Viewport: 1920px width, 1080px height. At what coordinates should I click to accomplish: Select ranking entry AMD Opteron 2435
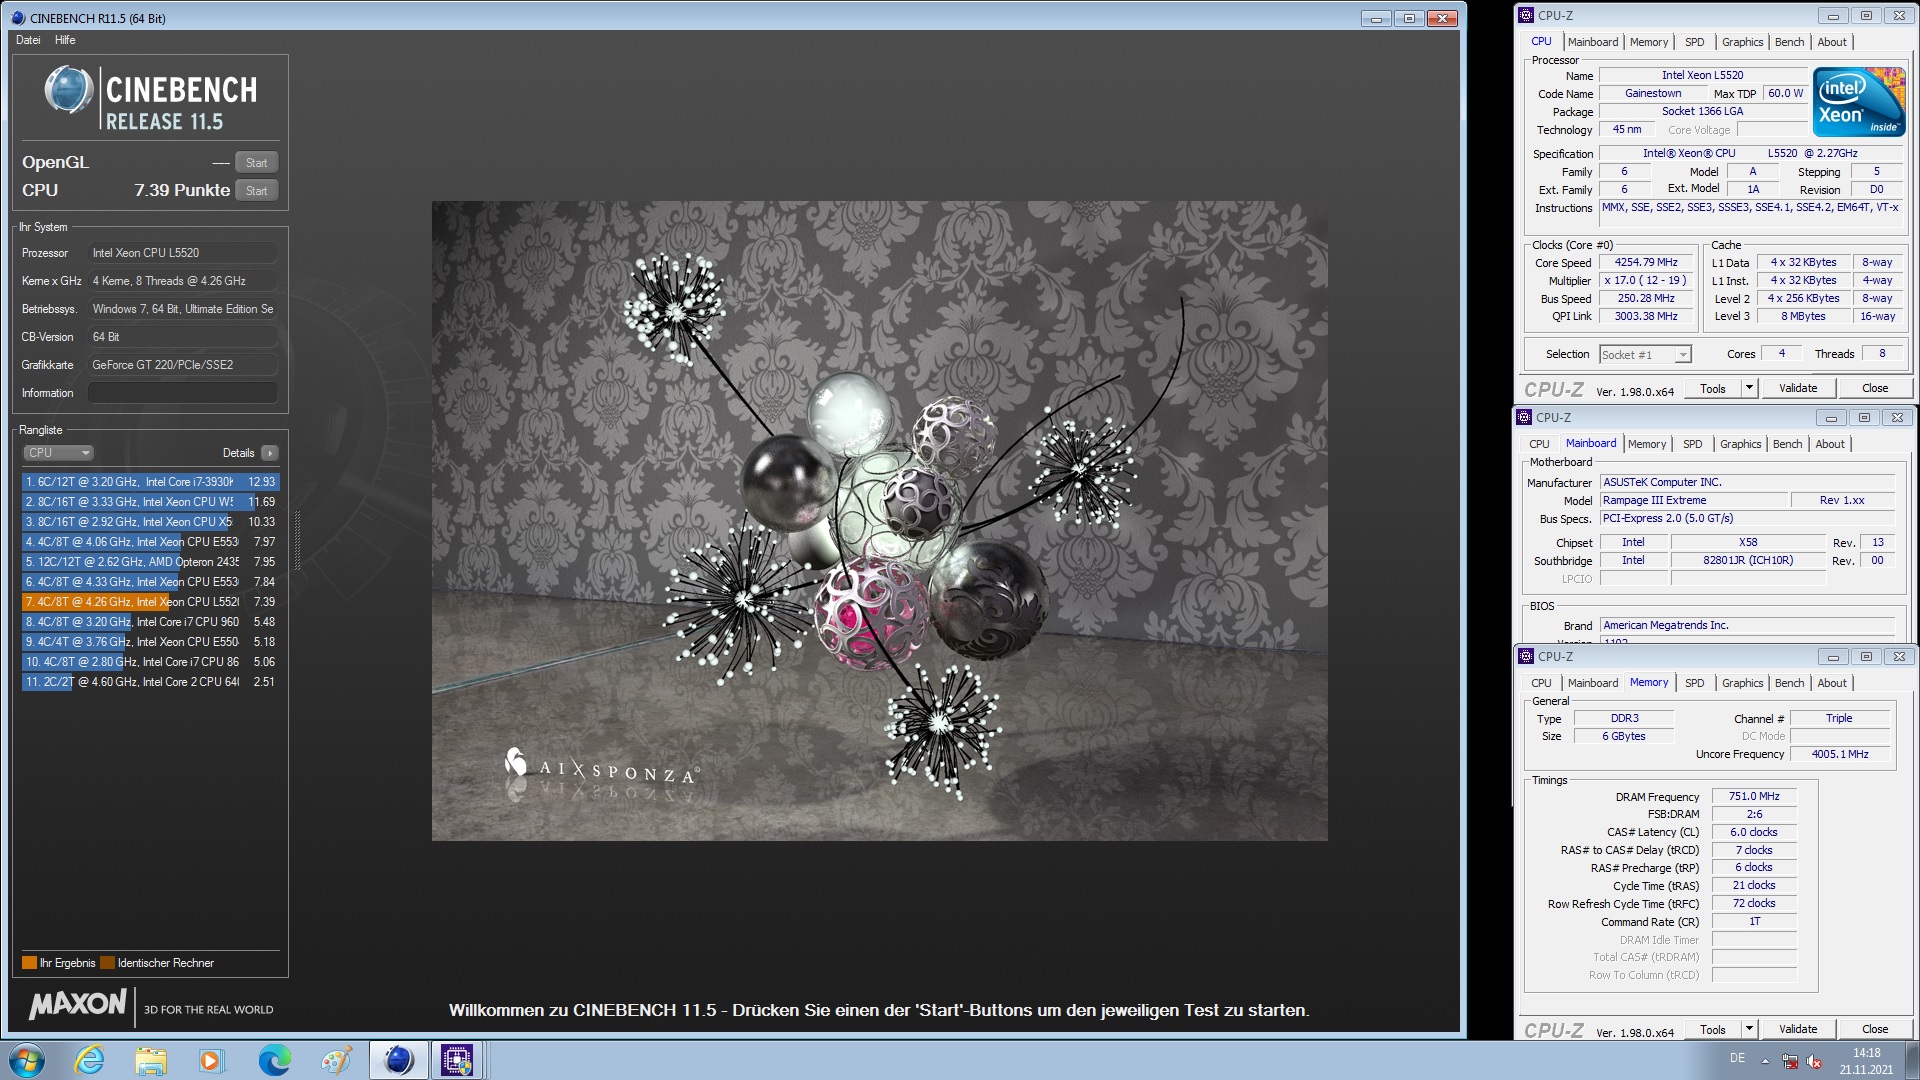click(151, 562)
